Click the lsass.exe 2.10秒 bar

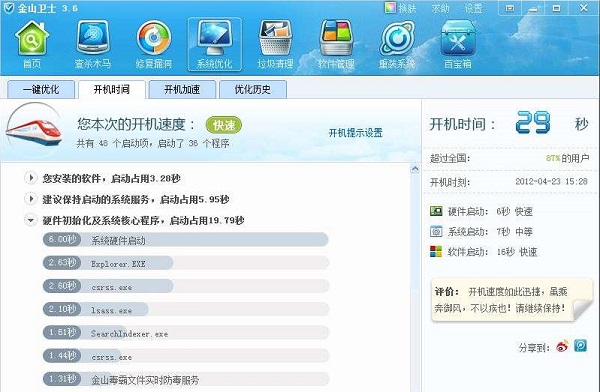pos(186,309)
